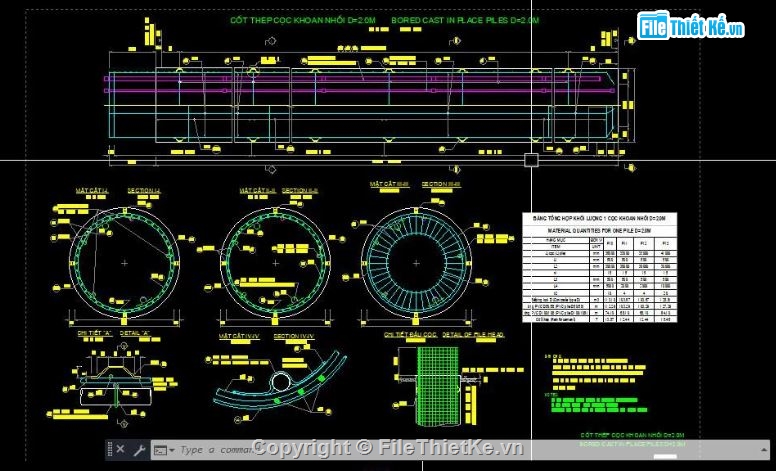Select table heading 'MATERIAL QUANTITIES FOR ONE PILE'
Image resolution: width=776 pixels, height=471 pixels.
point(599,231)
